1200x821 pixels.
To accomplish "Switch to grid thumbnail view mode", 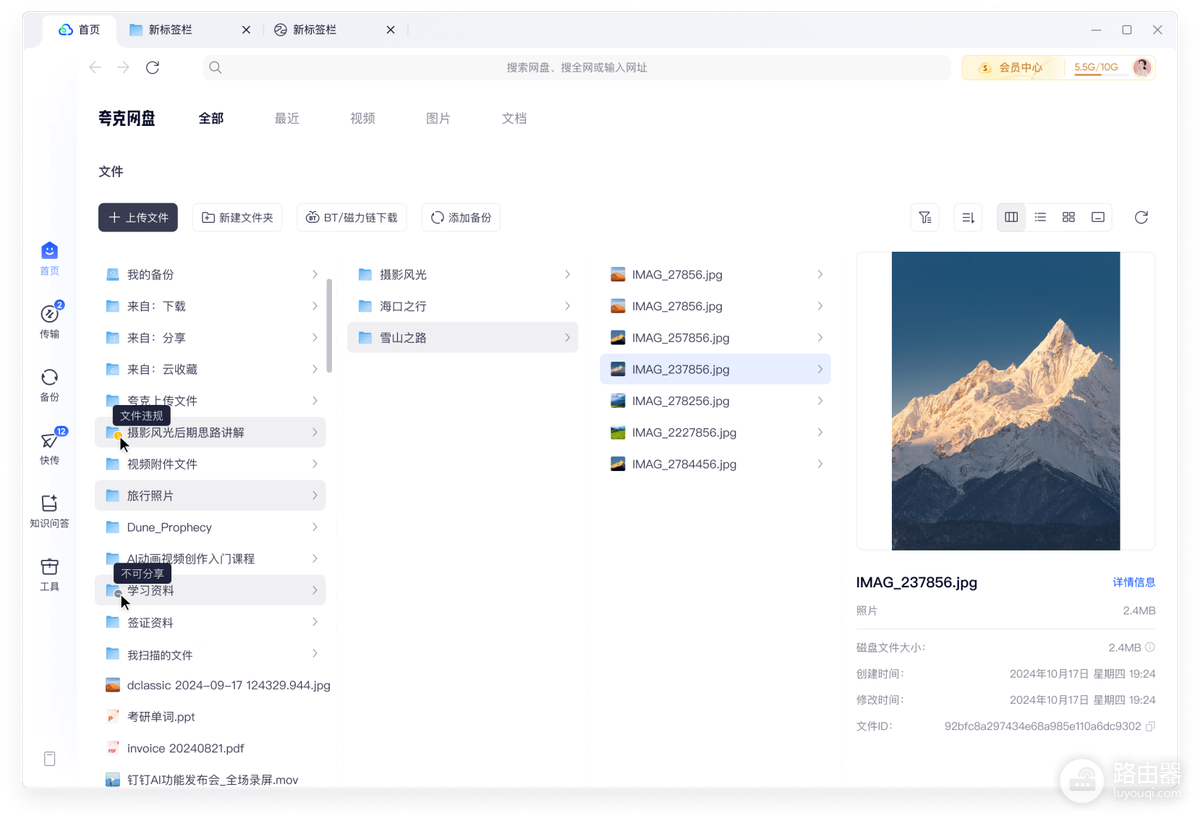I will pos(1068,217).
